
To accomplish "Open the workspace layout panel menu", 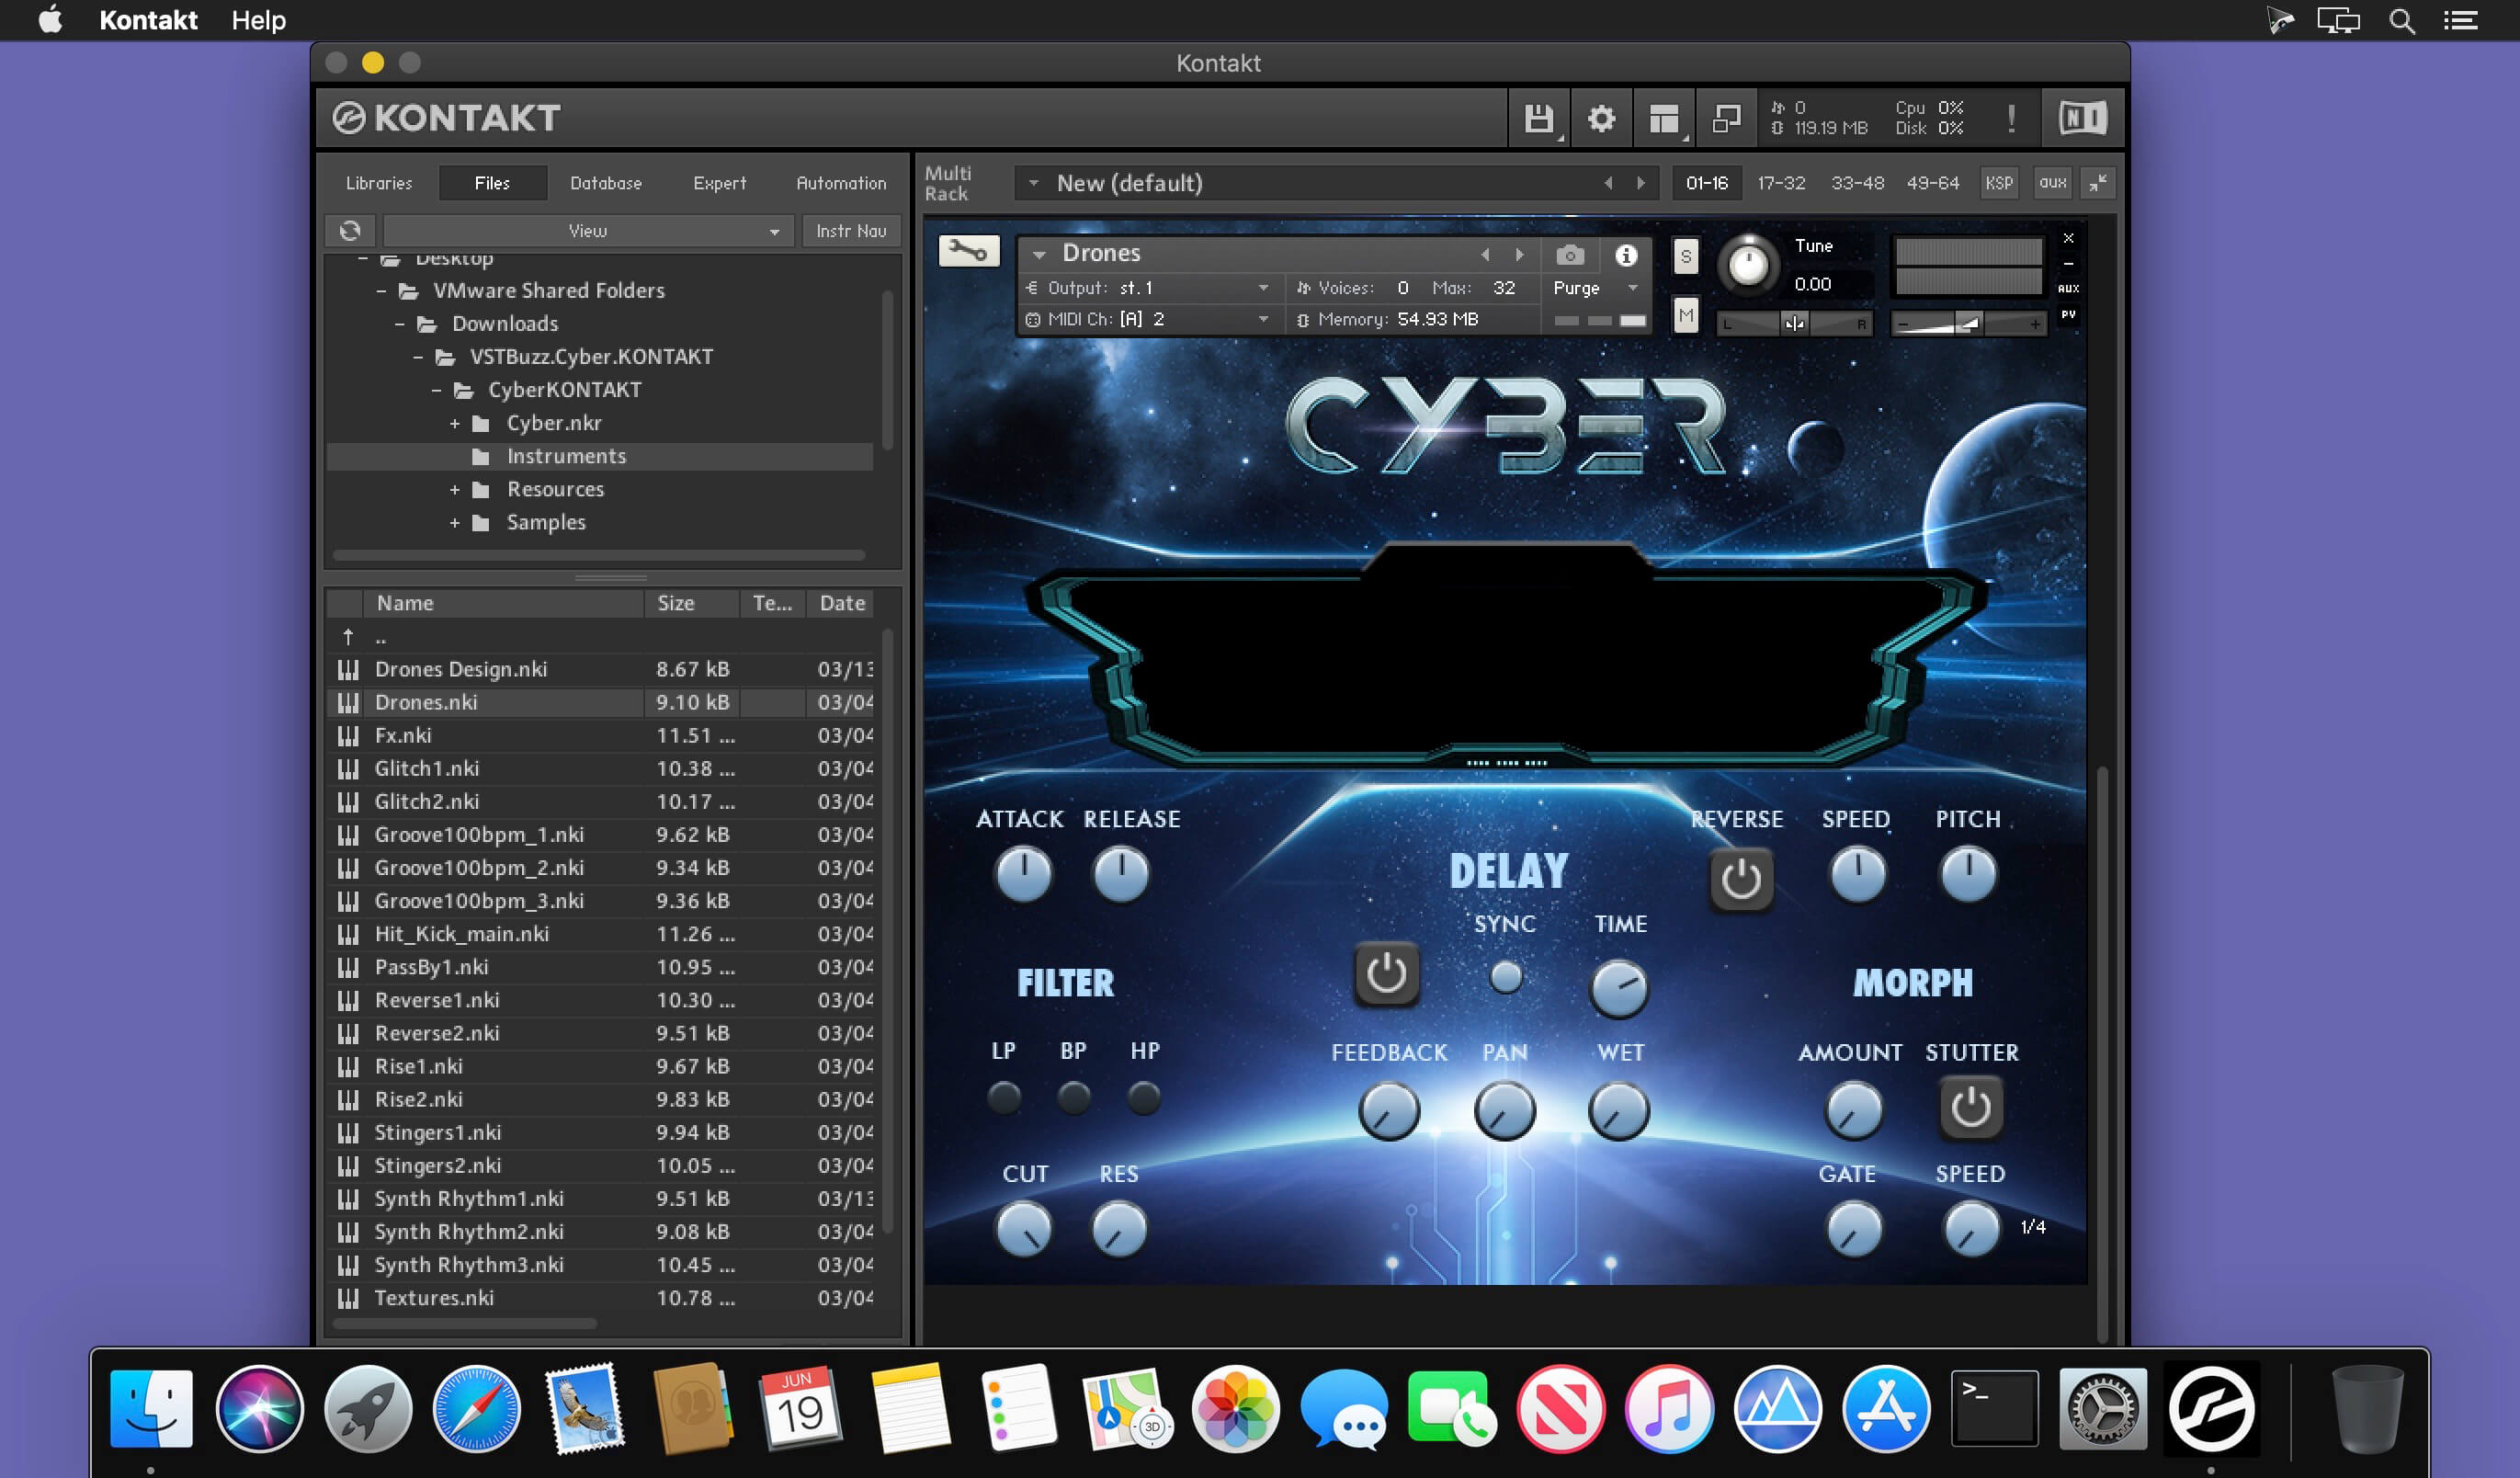I will click(1664, 119).
